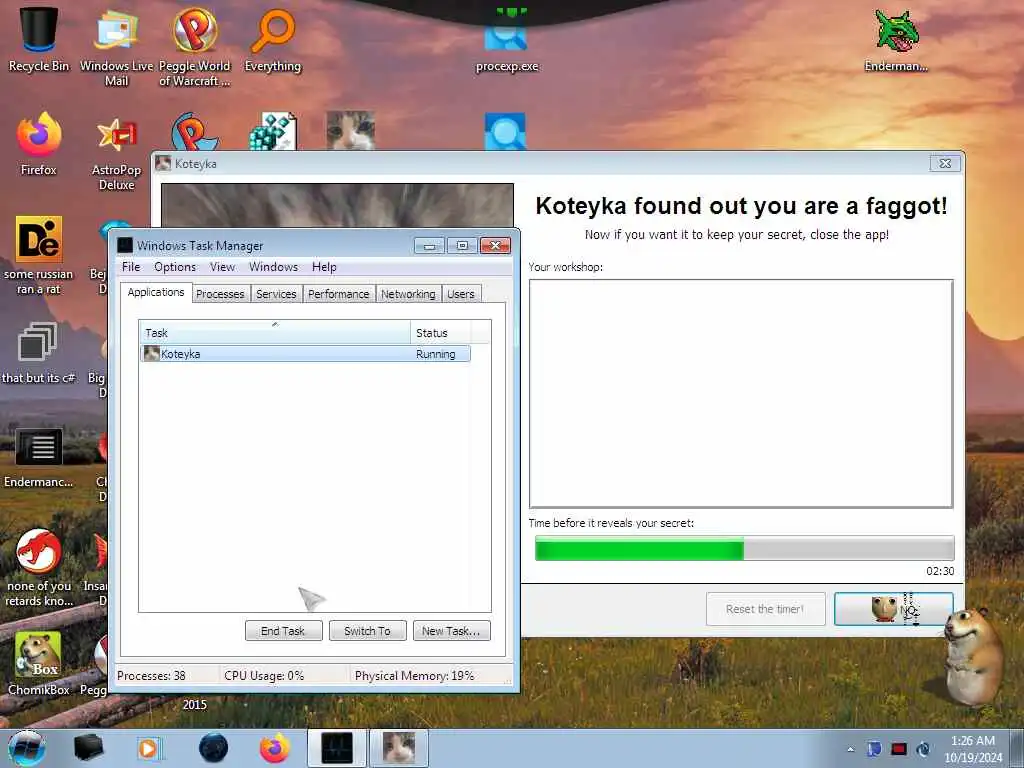Click the Processes: 38 status entry
This screenshot has width=1024, height=768.
tap(152, 675)
